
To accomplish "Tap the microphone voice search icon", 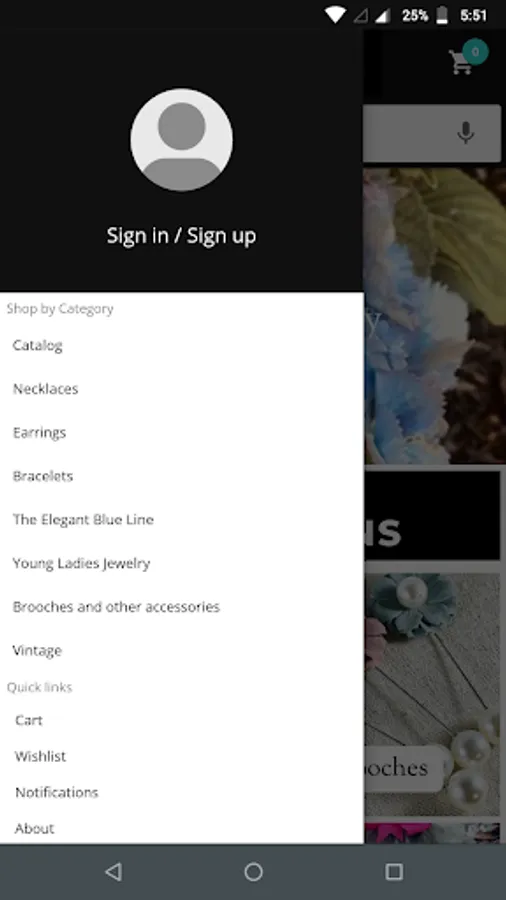I will (466, 133).
